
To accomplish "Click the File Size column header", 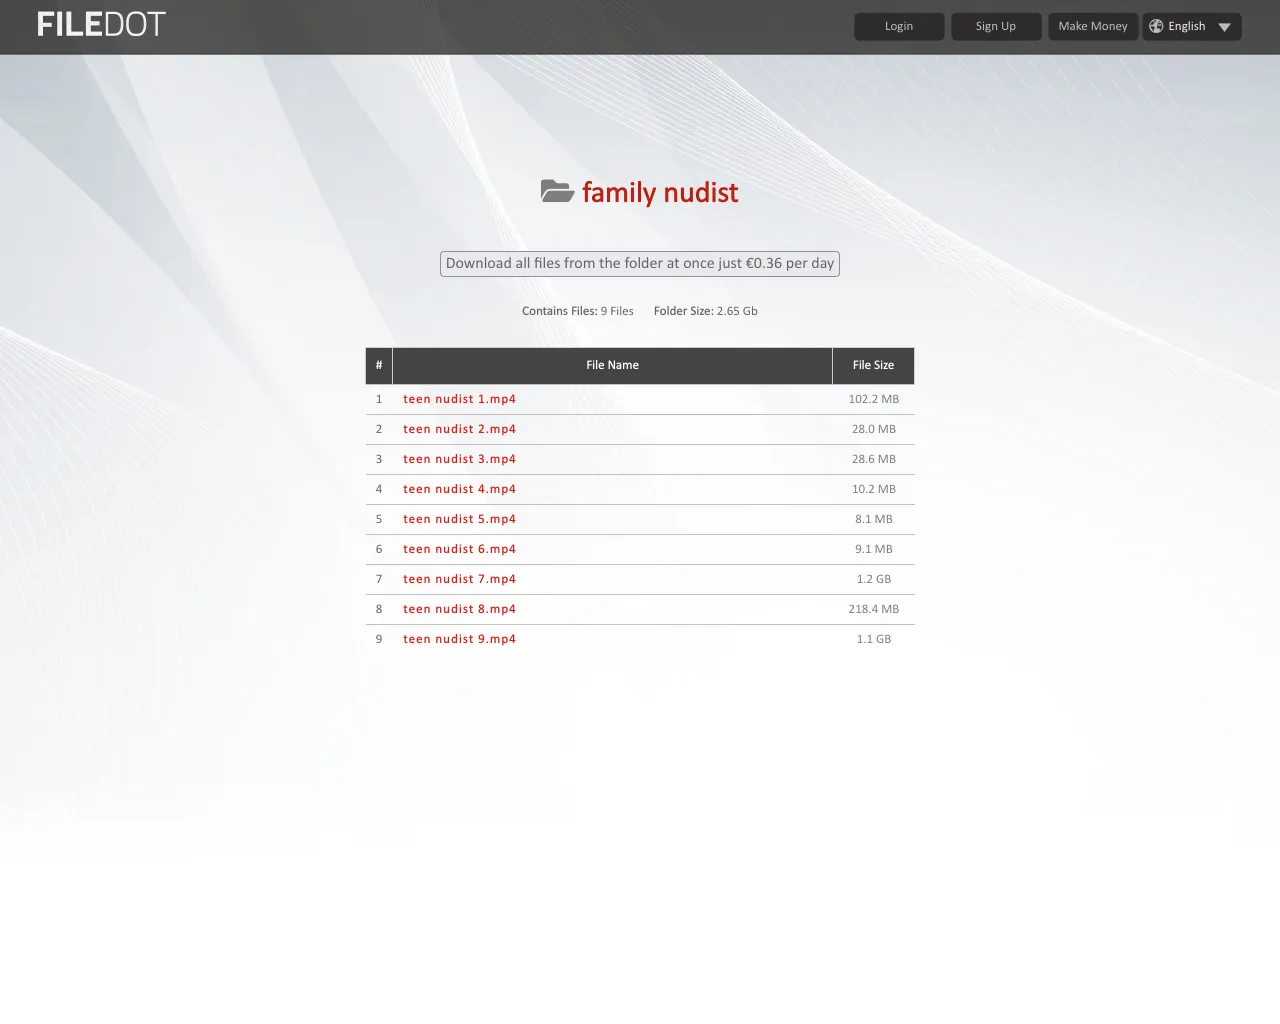I will pos(873,365).
